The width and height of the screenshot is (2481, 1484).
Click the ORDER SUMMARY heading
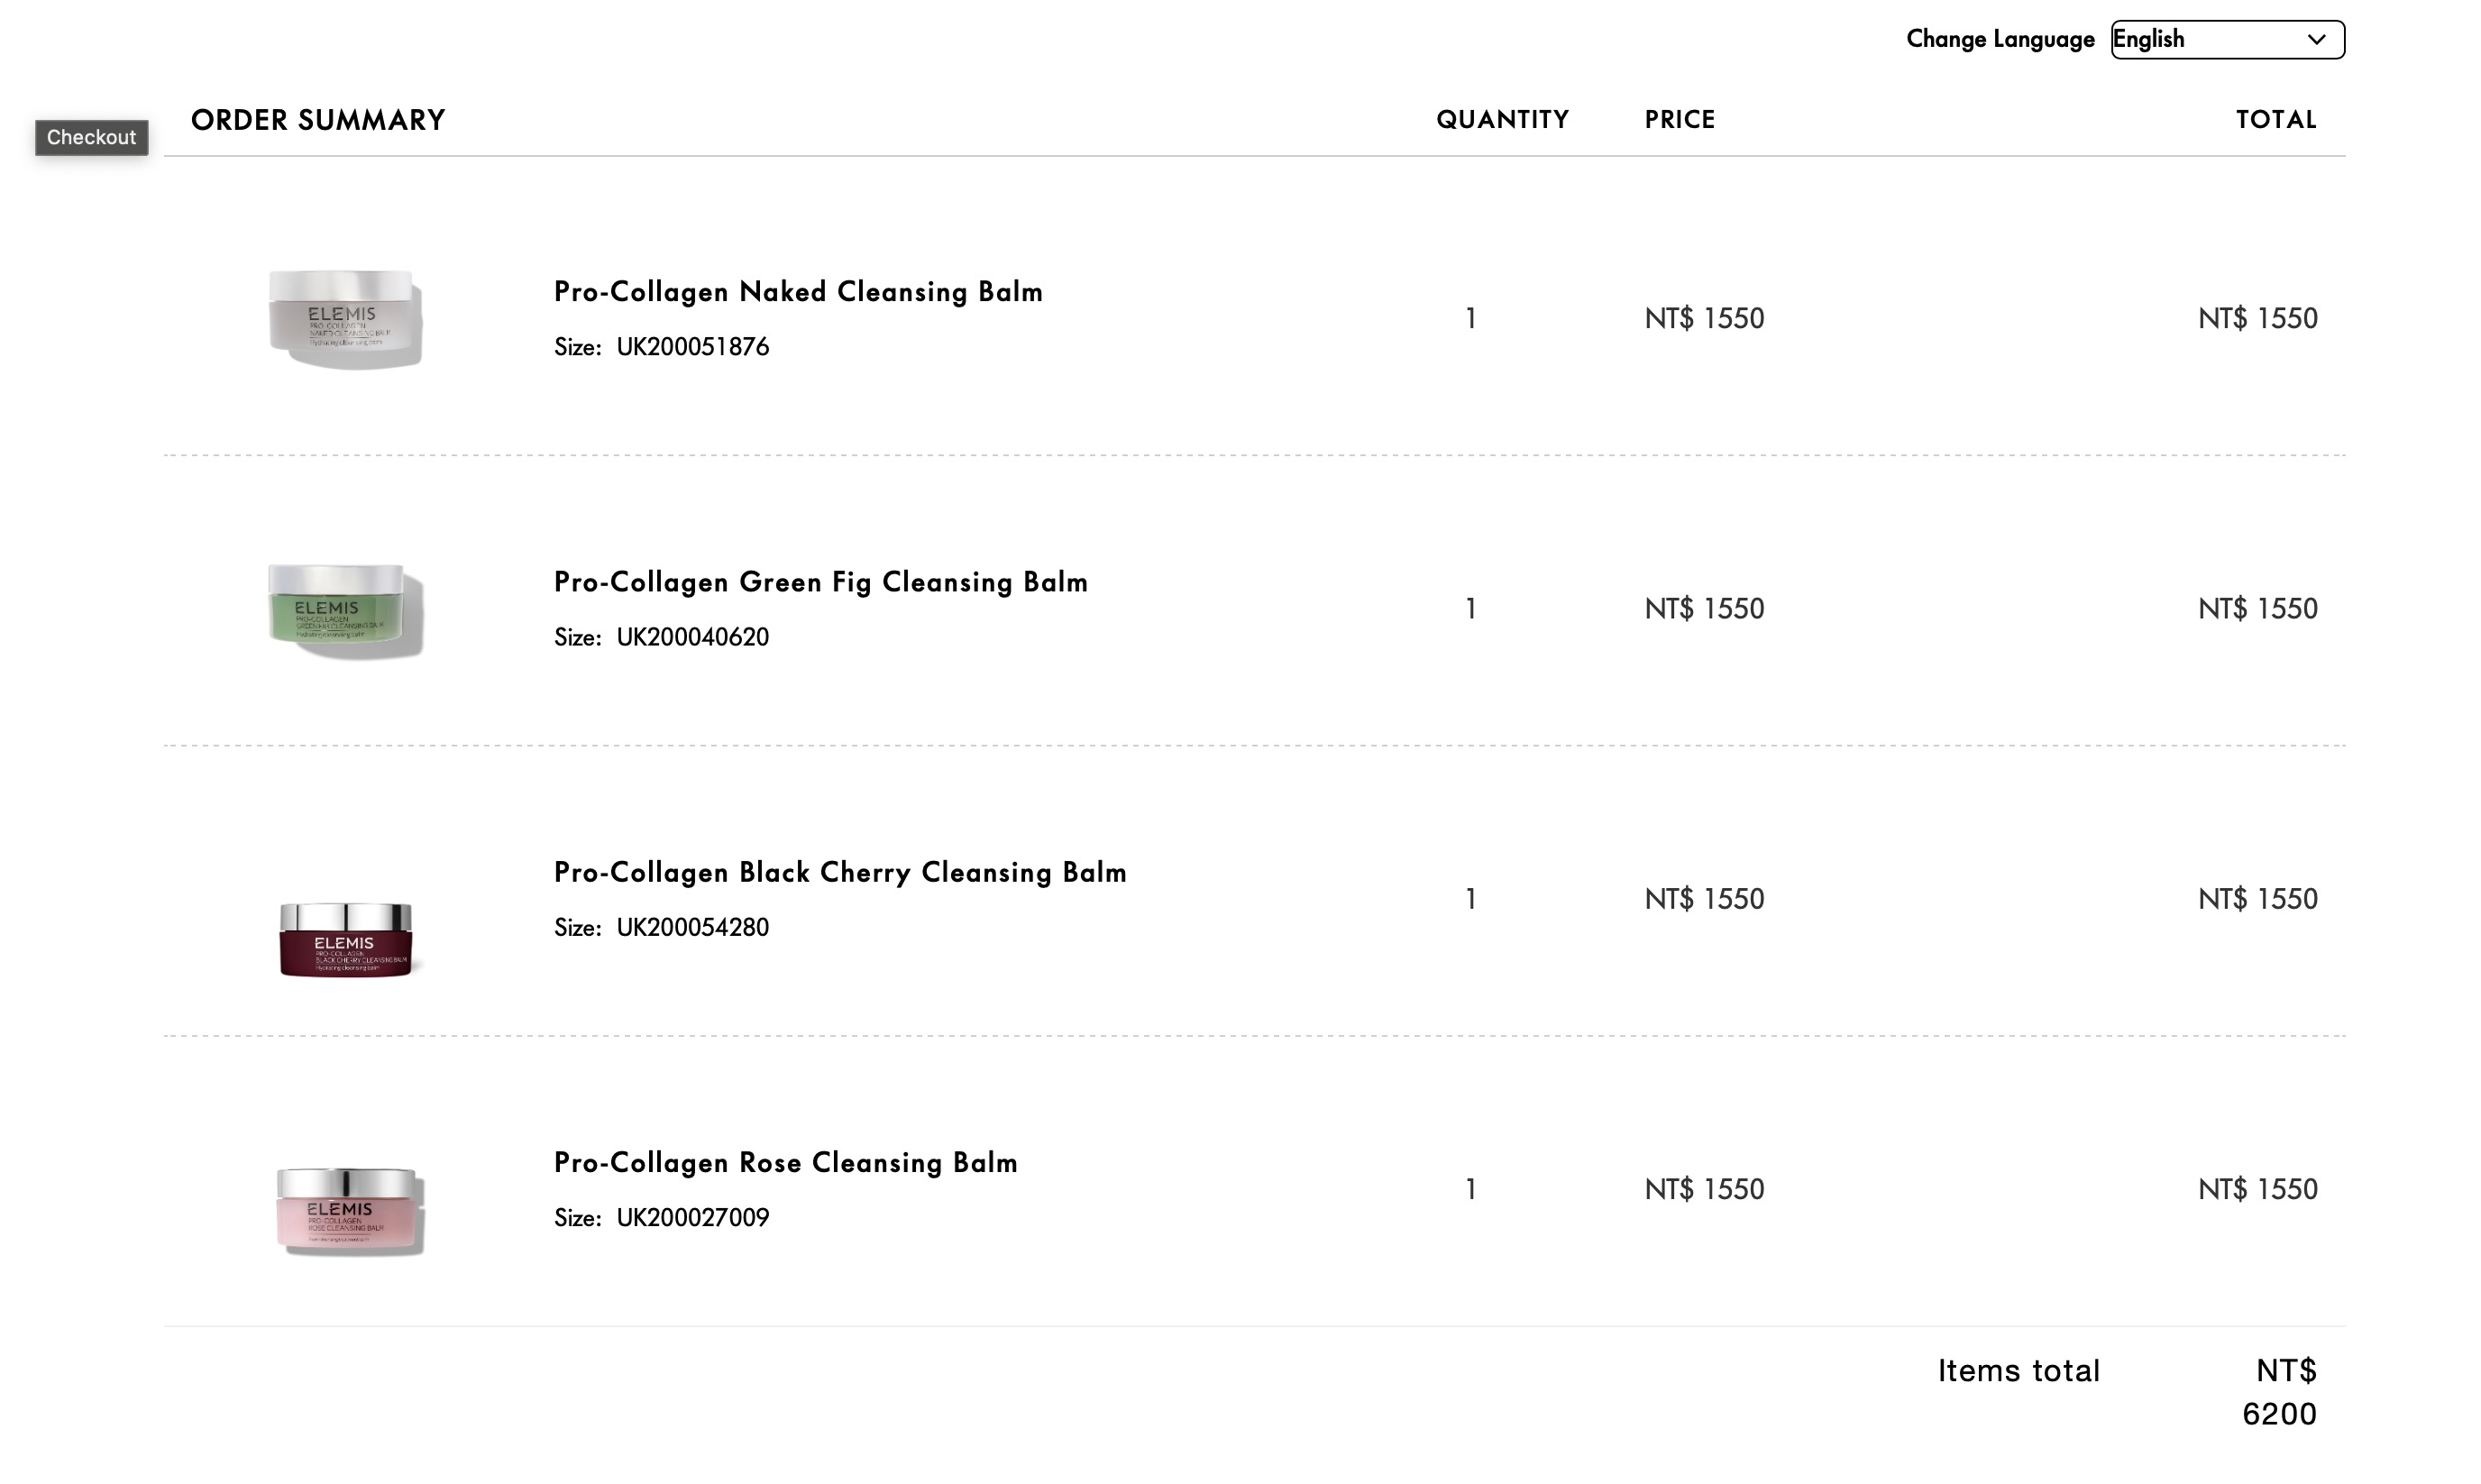pyautogui.click(x=318, y=120)
